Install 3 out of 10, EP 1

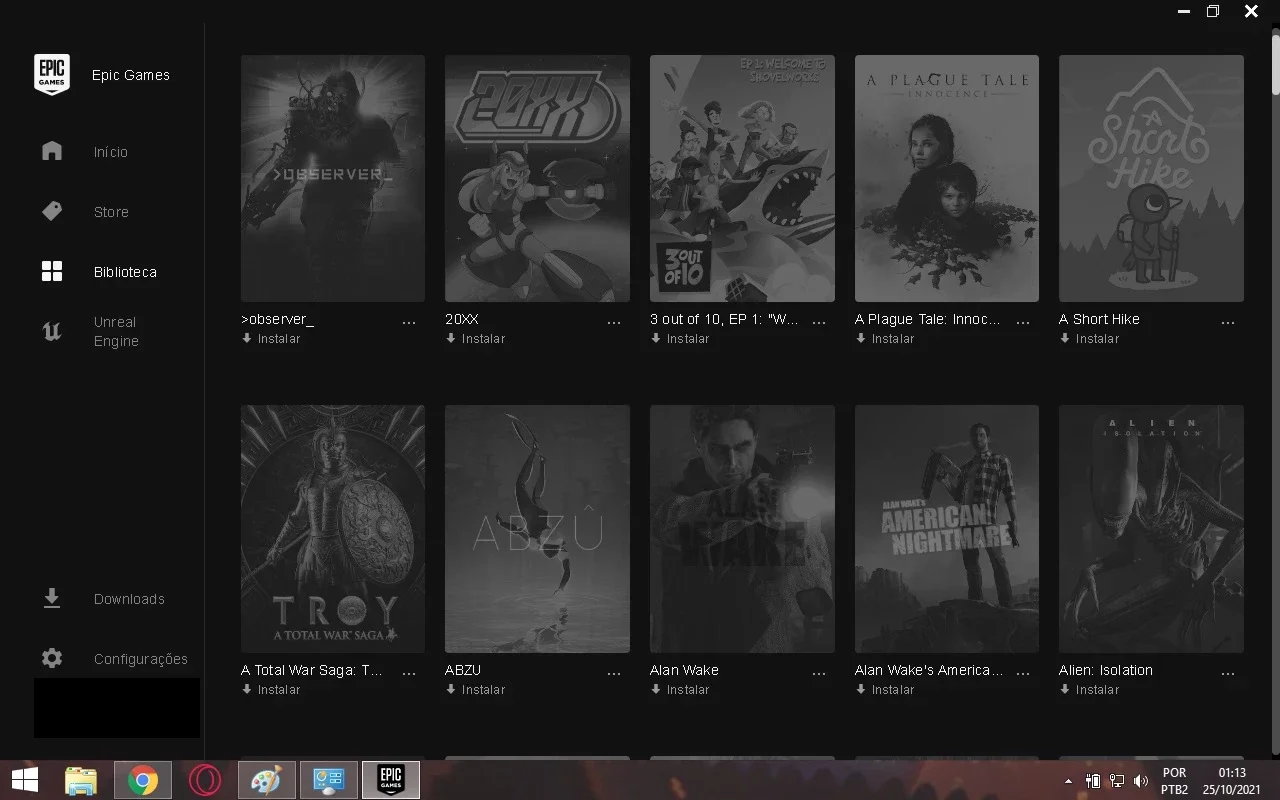click(x=680, y=339)
